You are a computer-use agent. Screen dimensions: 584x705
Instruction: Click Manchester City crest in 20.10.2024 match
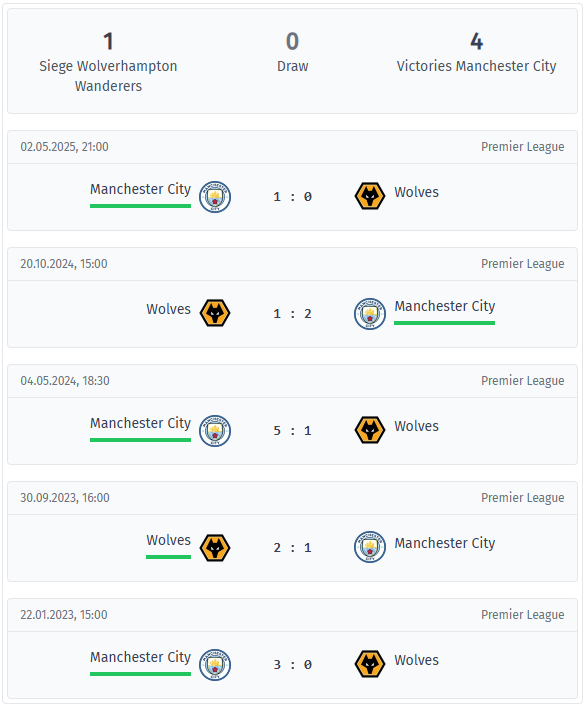pos(370,313)
